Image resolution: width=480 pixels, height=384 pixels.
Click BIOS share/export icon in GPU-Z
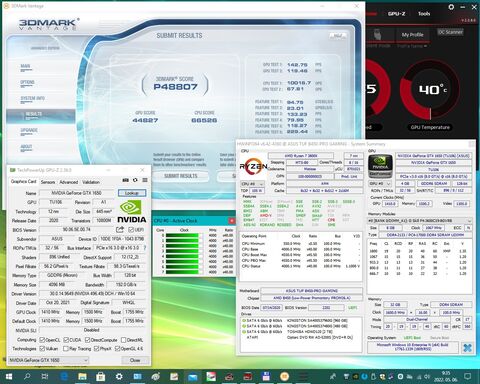[120, 230]
